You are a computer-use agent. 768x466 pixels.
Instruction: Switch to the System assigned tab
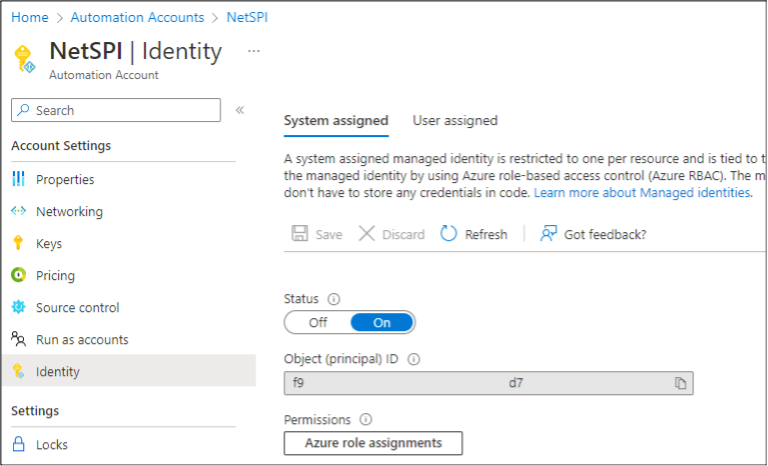point(336,121)
